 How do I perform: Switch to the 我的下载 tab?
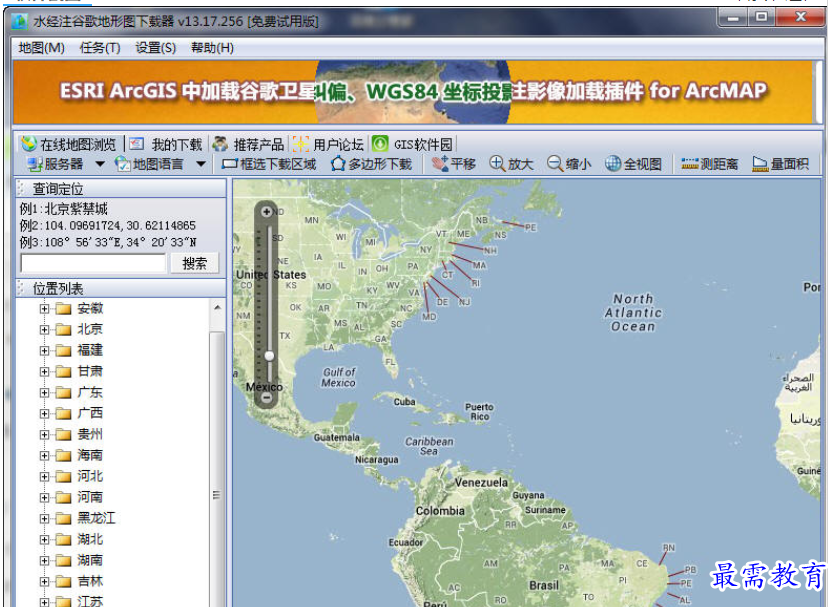point(166,144)
